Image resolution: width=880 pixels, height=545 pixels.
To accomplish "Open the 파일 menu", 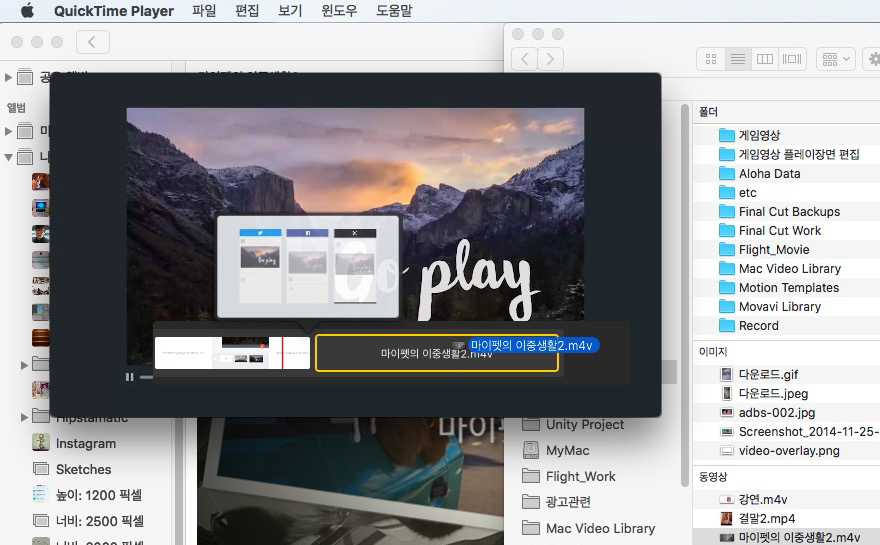I will [204, 11].
